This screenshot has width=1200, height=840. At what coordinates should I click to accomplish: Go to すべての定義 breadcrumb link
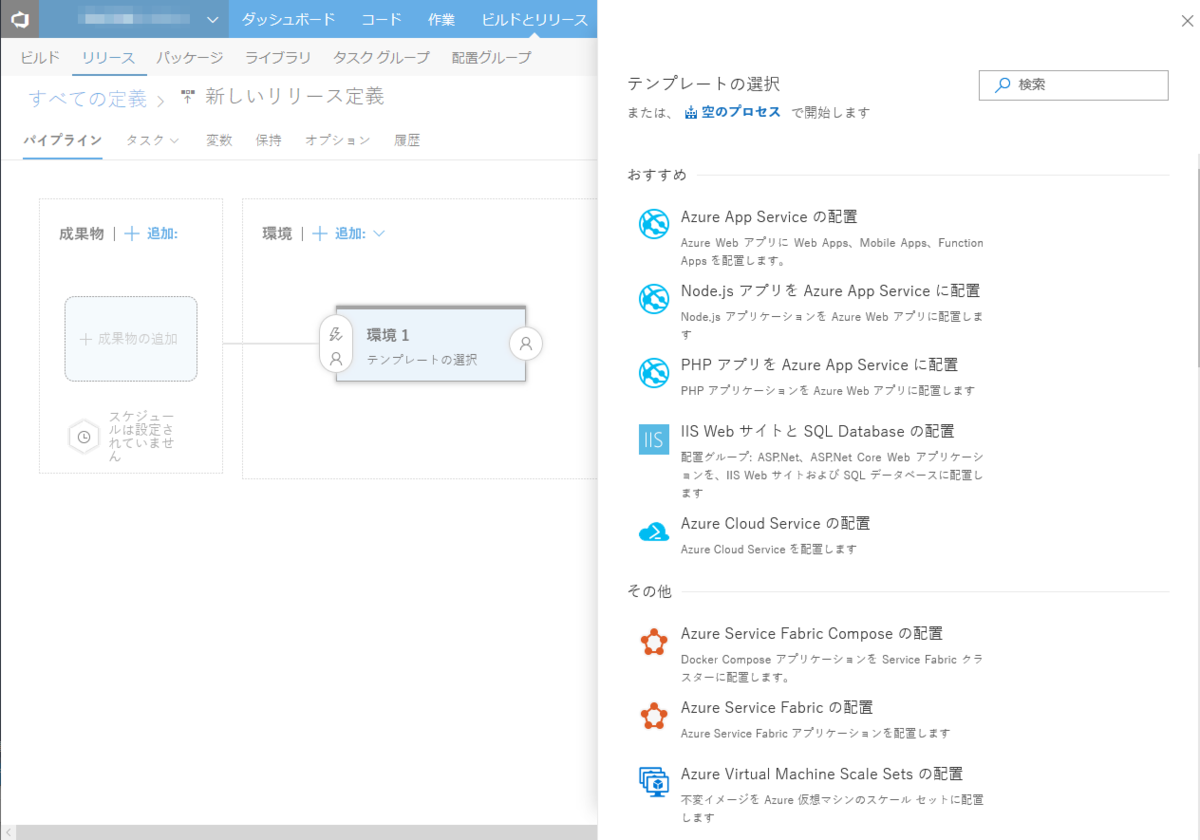pos(87,98)
